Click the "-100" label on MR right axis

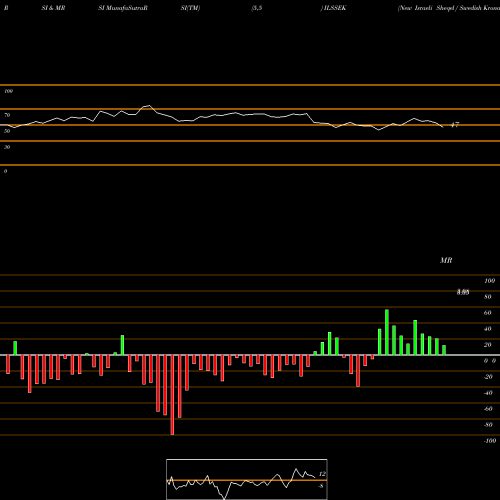[x=490, y=441]
